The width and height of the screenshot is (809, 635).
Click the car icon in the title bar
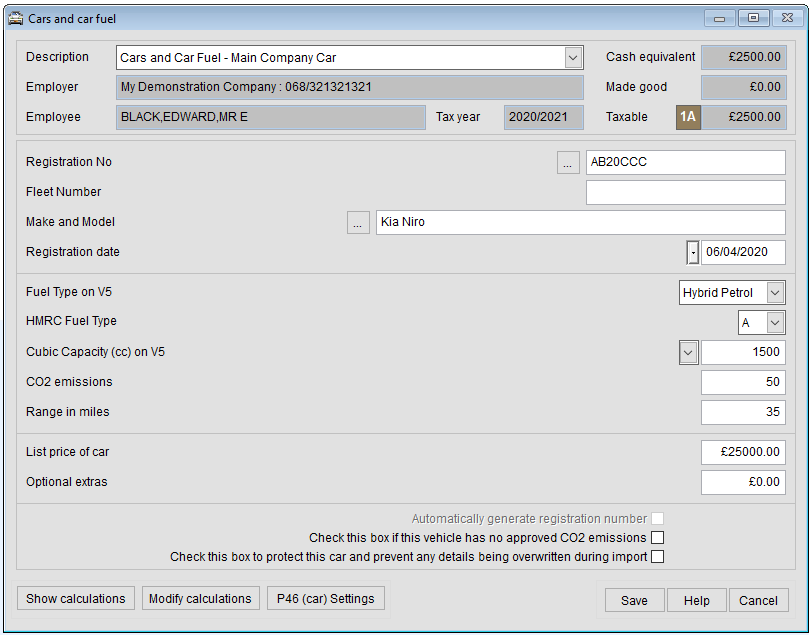[x=14, y=17]
